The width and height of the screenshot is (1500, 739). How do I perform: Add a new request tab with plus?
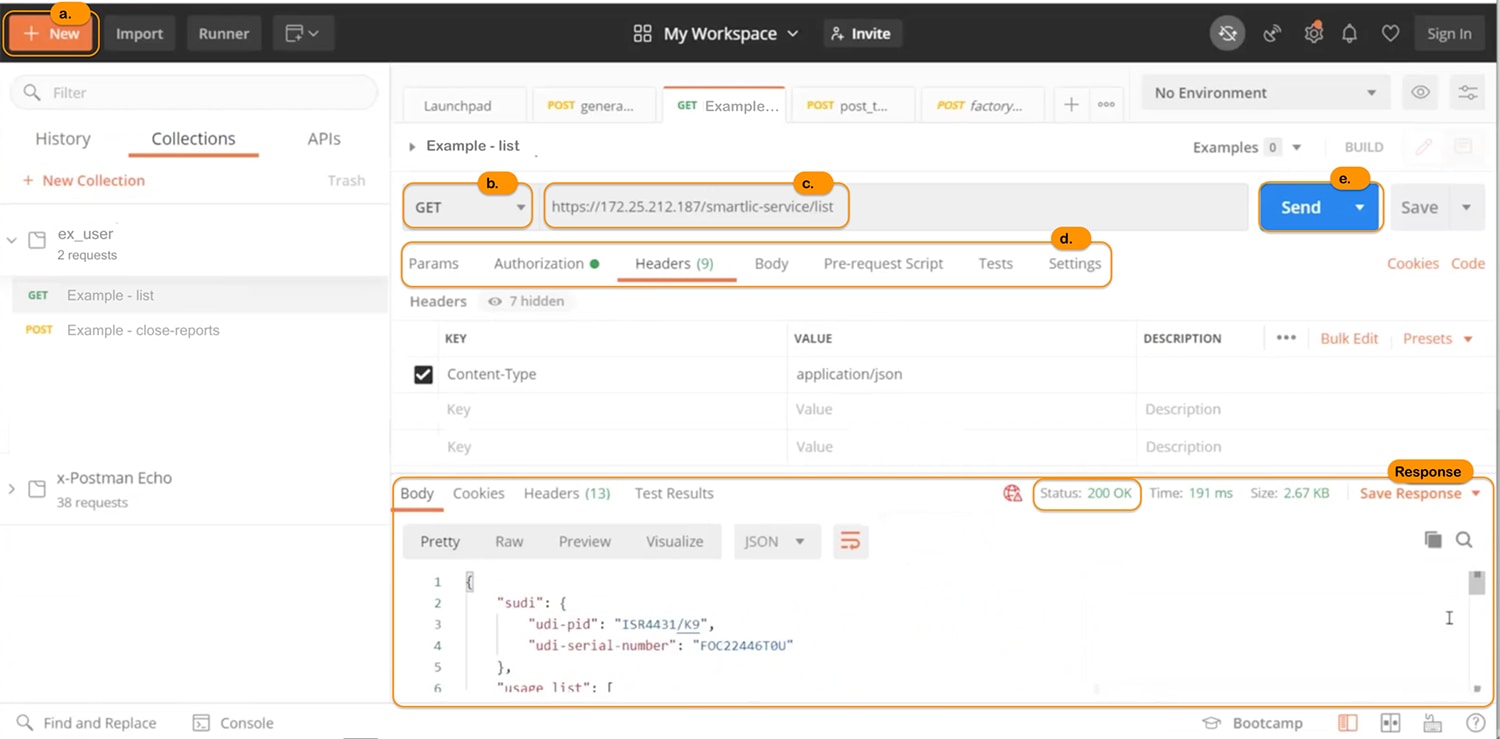click(x=1071, y=105)
